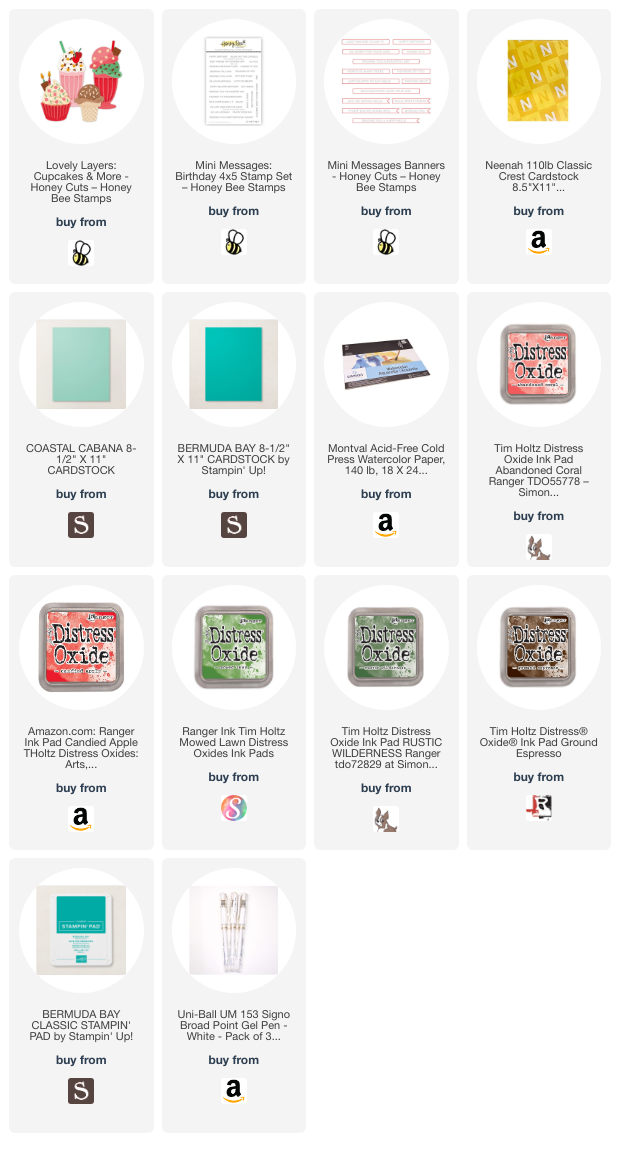Click the bee store icon under Mini Messages Birthday

coord(233,242)
